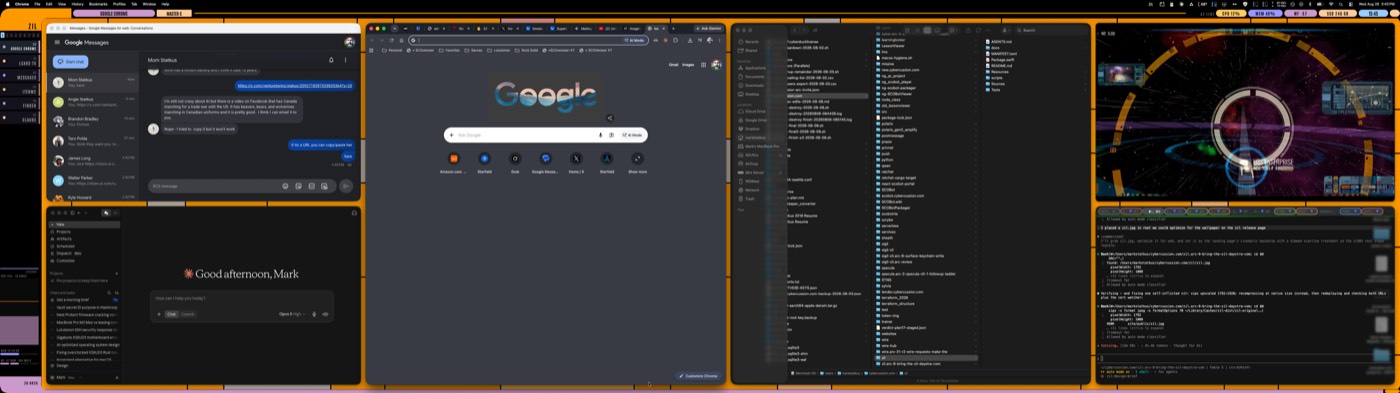The height and width of the screenshot is (393, 1400).
Task: Click the voice search microphone icon
Action: pyautogui.click(x=600, y=134)
